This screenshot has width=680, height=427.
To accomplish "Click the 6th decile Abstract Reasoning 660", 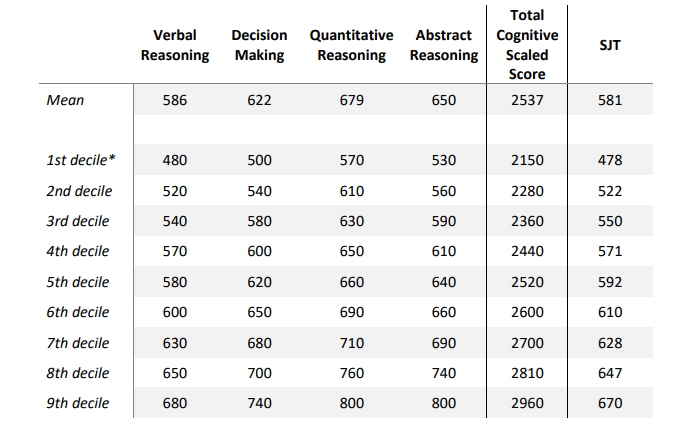I will (444, 312).
